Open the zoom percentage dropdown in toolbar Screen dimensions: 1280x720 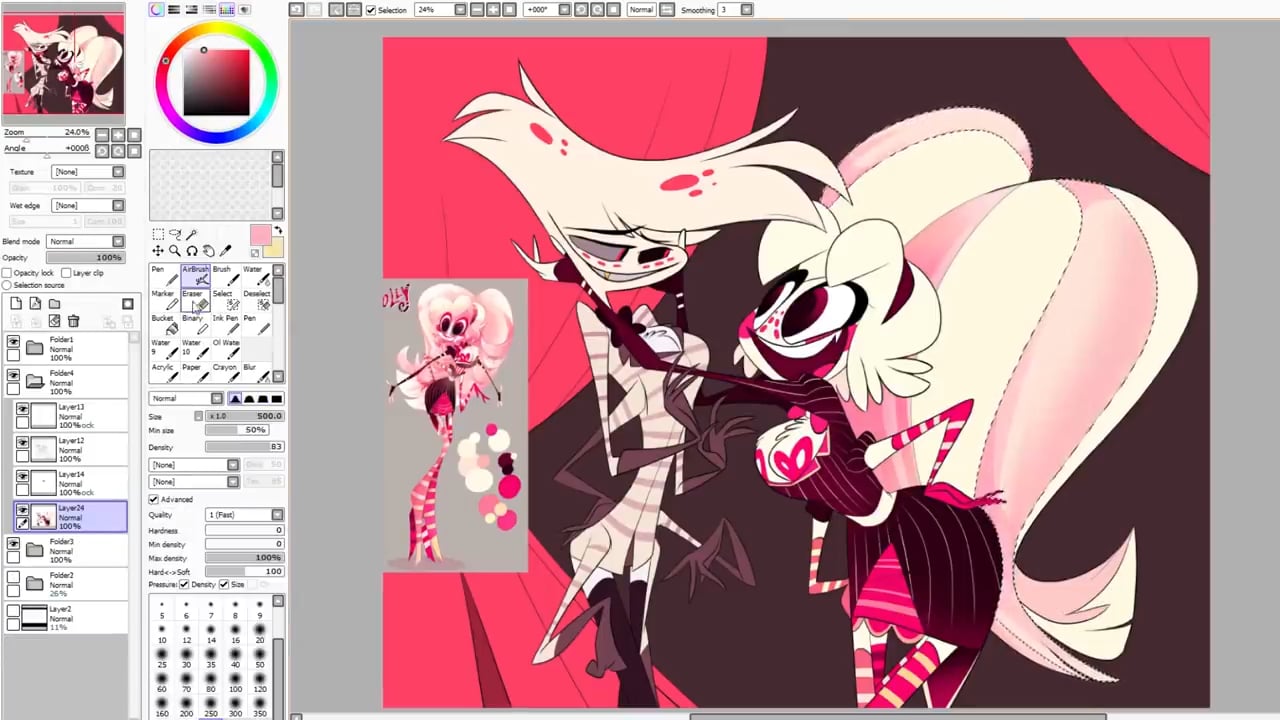tap(440, 10)
